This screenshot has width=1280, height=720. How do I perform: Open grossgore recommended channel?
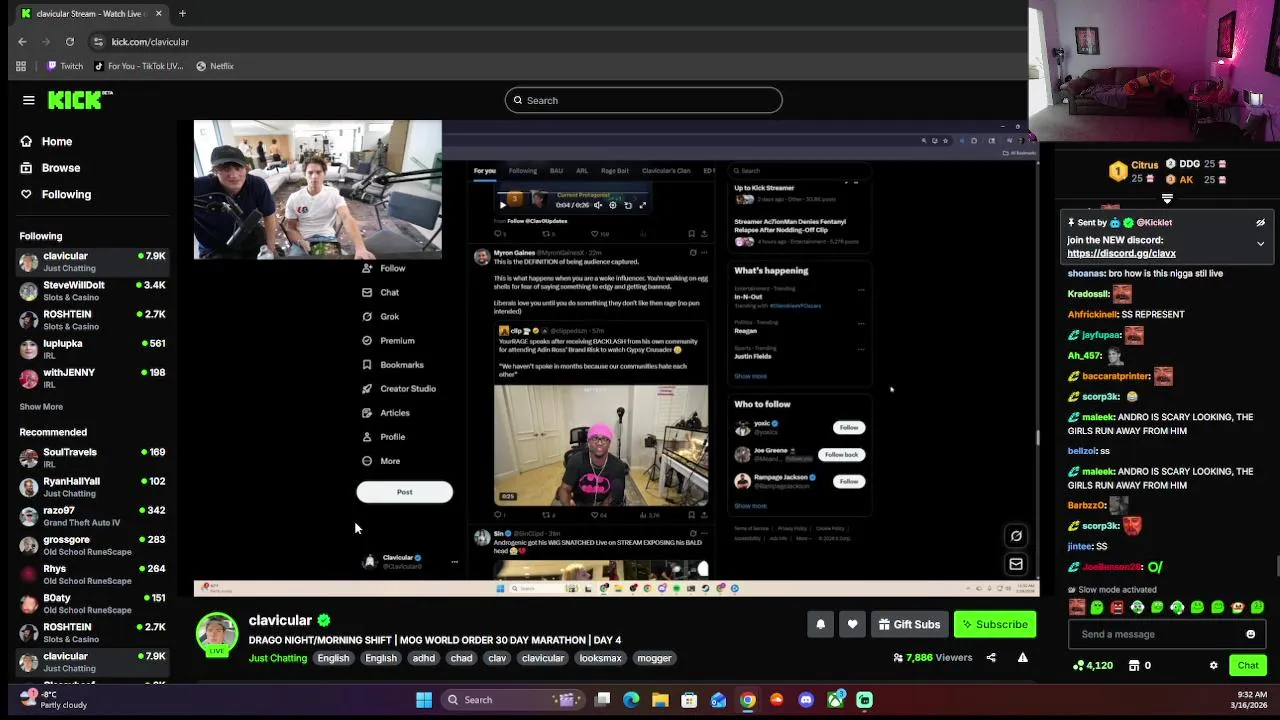(92, 545)
